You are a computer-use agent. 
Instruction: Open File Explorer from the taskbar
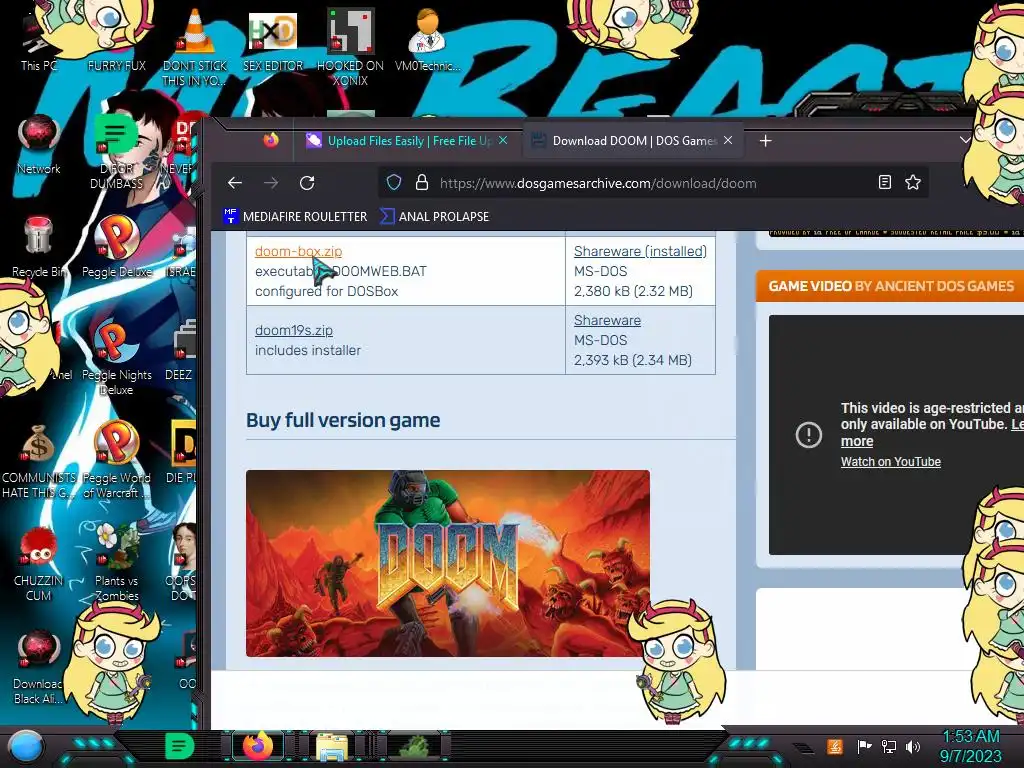pos(332,747)
